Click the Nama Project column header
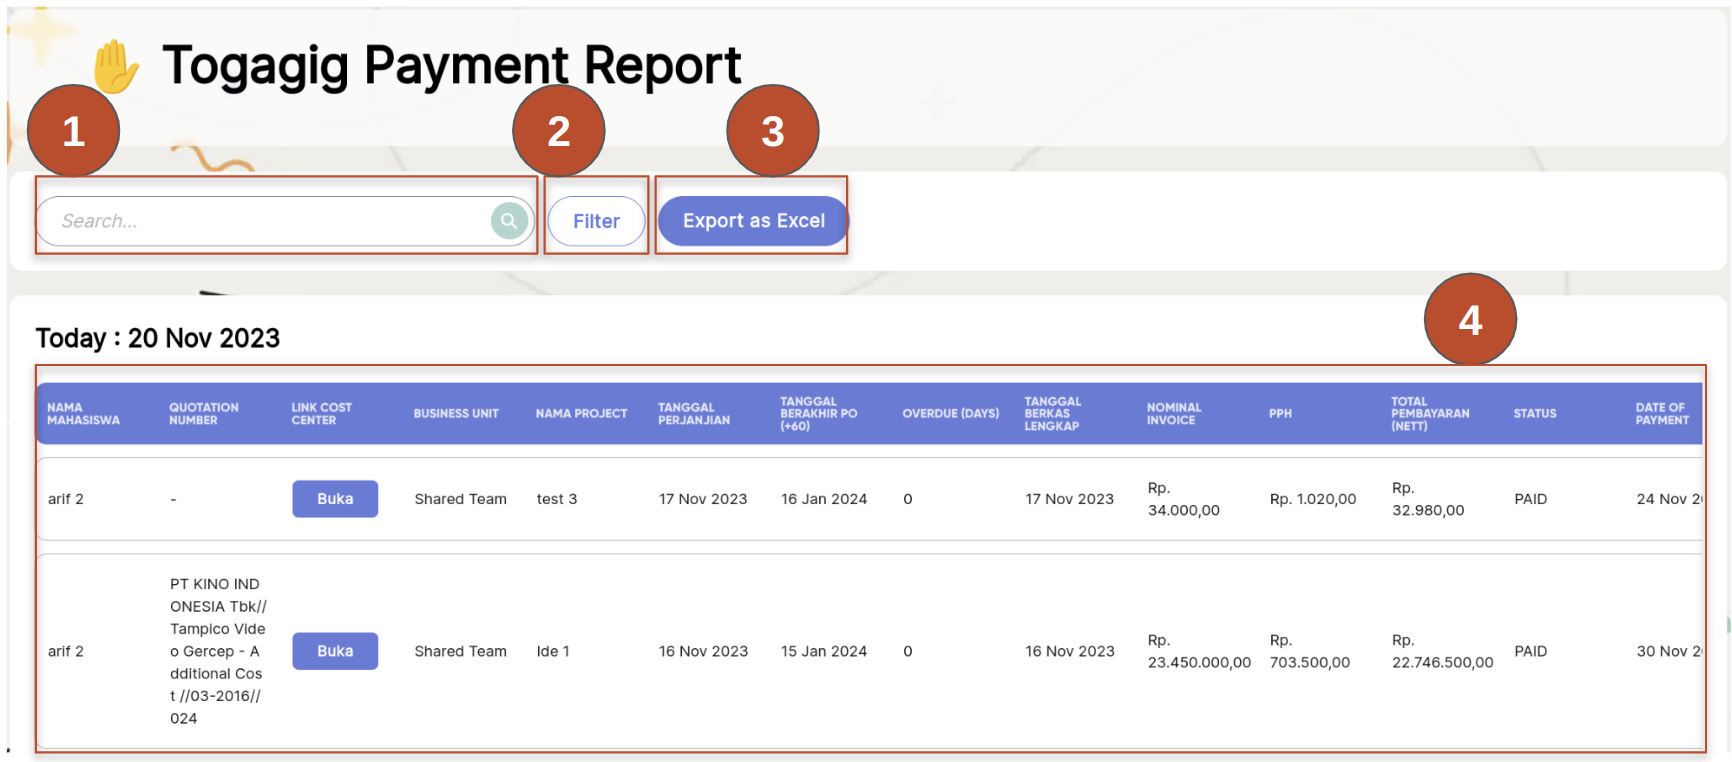This screenshot has width=1732, height=762. point(581,414)
